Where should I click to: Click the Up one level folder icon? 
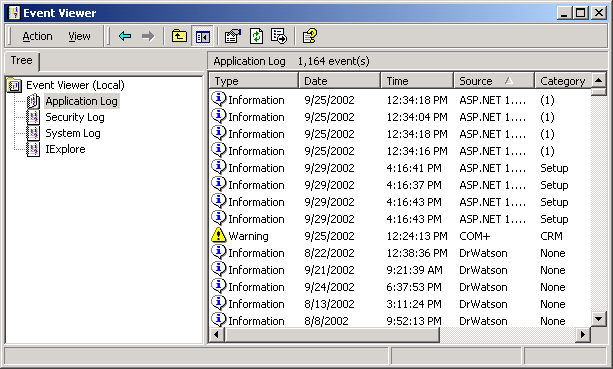(x=179, y=36)
